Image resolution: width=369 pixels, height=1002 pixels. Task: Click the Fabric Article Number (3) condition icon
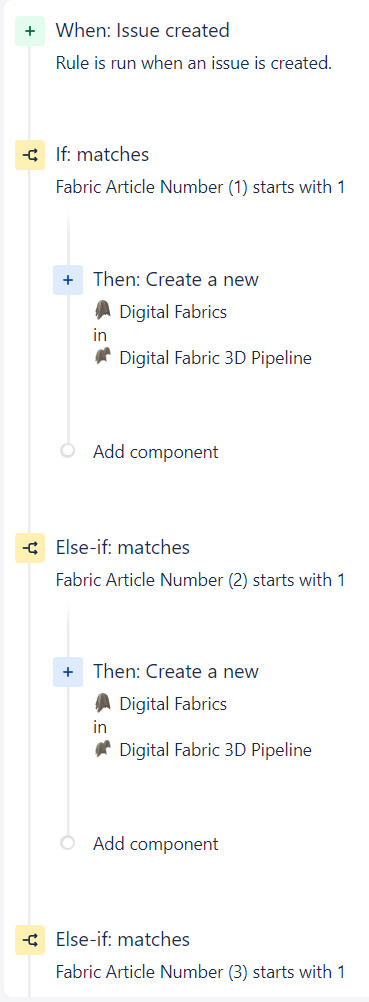pos(30,939)
